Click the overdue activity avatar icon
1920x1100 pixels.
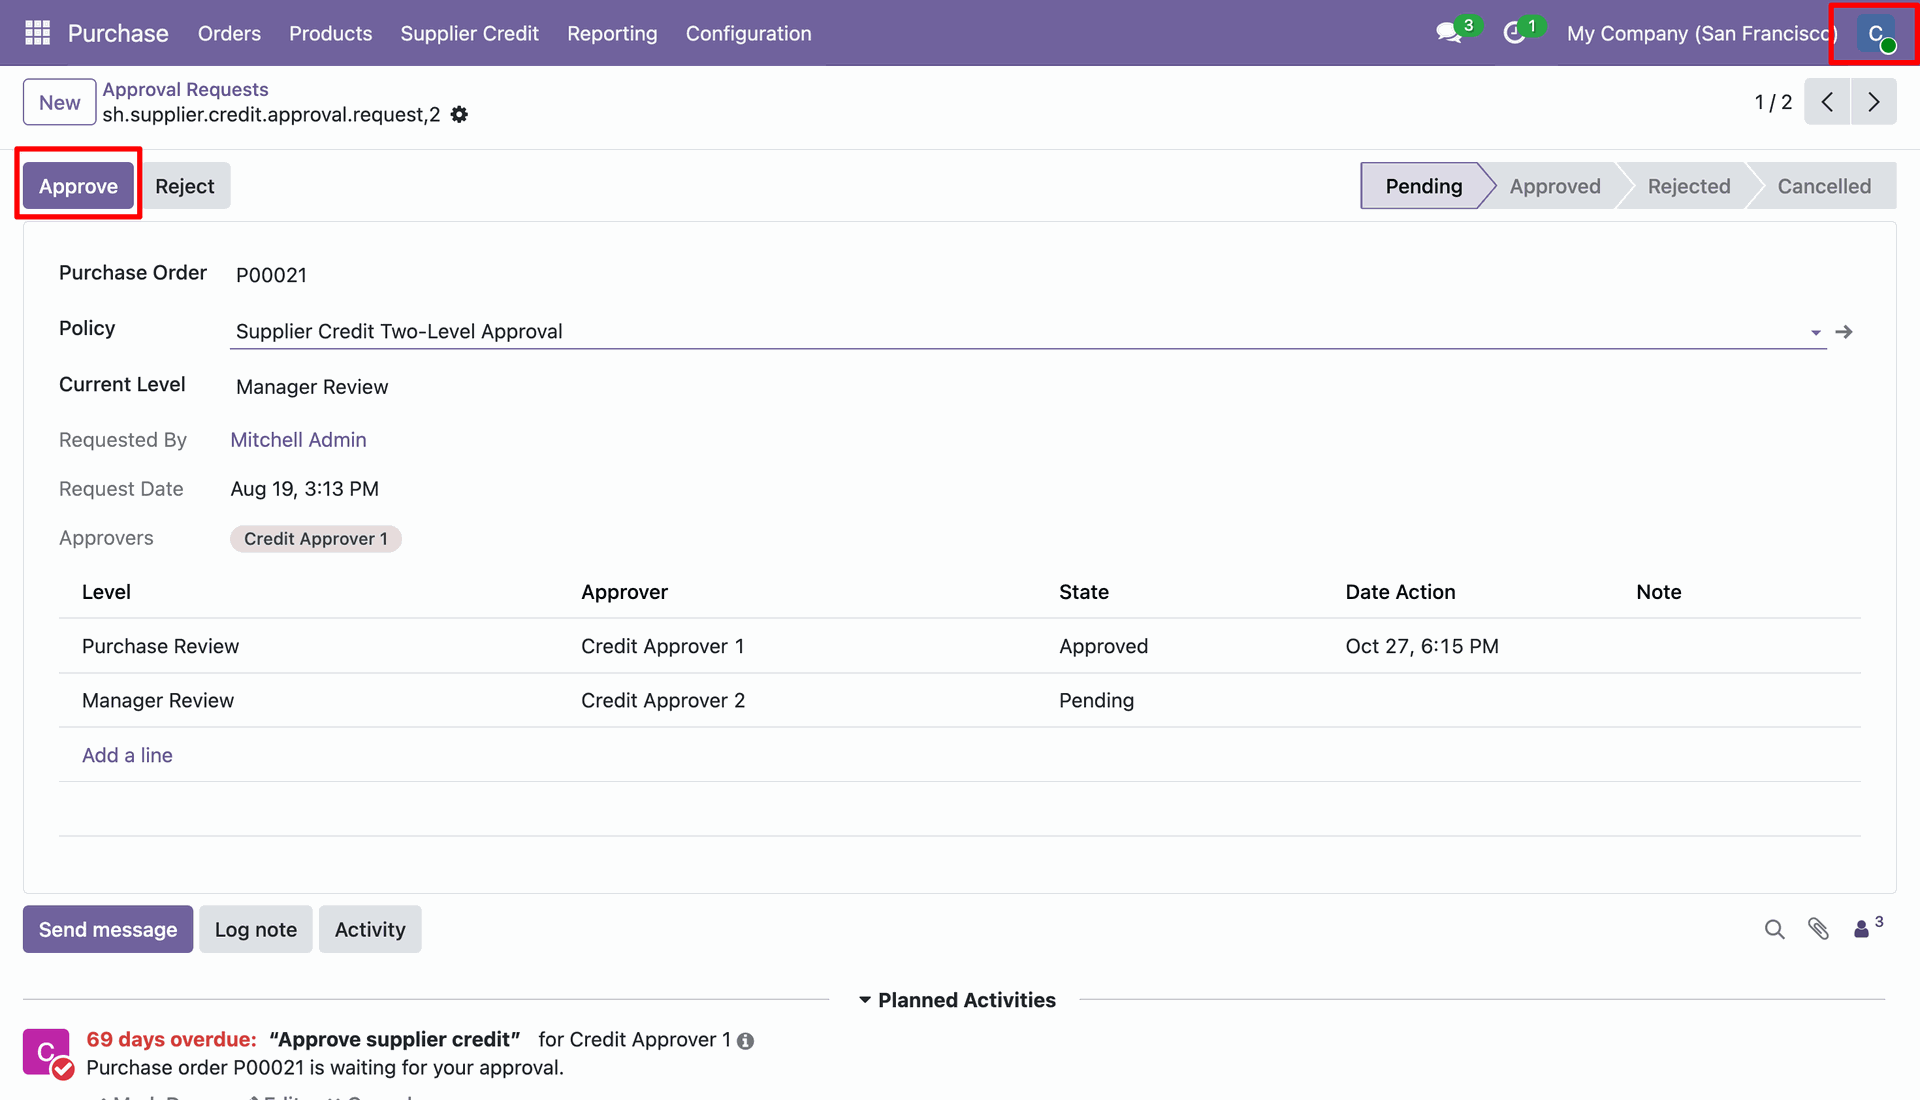(47, 1053)
